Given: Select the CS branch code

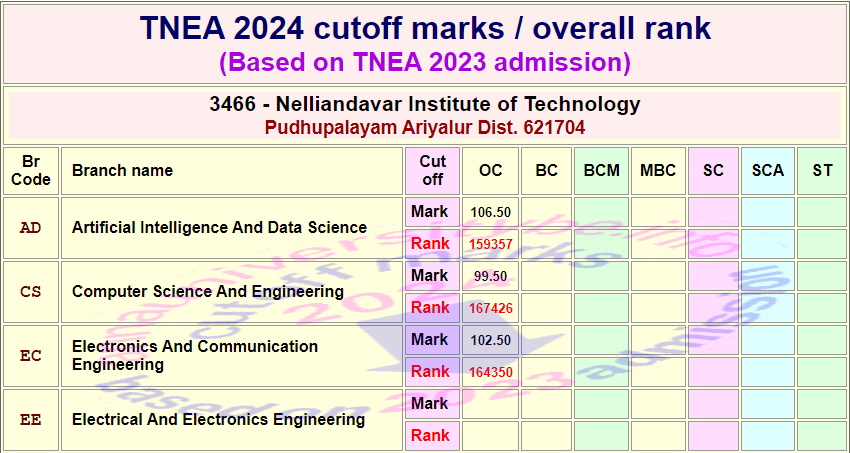Looking at the screenshot, I should pyautogui.click(x=31, y=292).
